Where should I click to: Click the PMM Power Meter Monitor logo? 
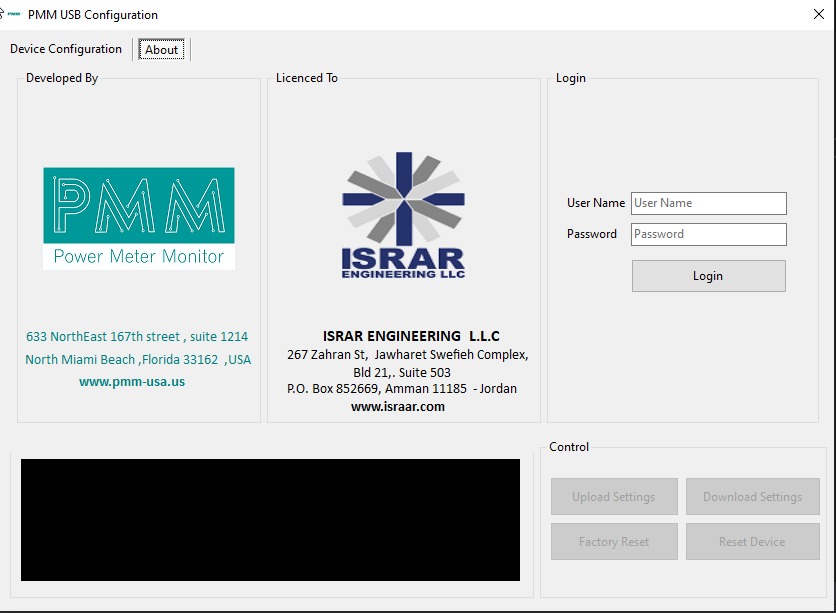[x=139, y=219]
